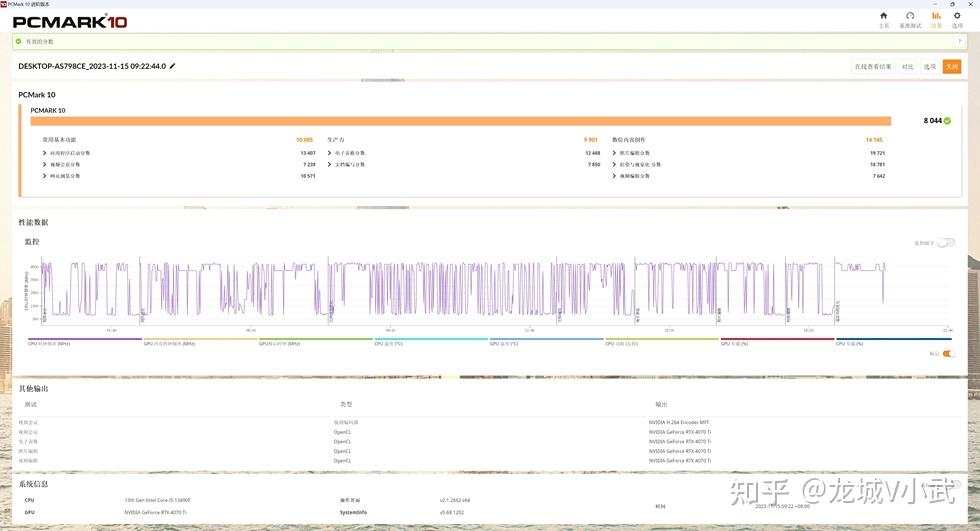This screenshot has width=980, height=531.
Task: Select the GPU 核心时钟 green legend bar
Action: (316, 341)
